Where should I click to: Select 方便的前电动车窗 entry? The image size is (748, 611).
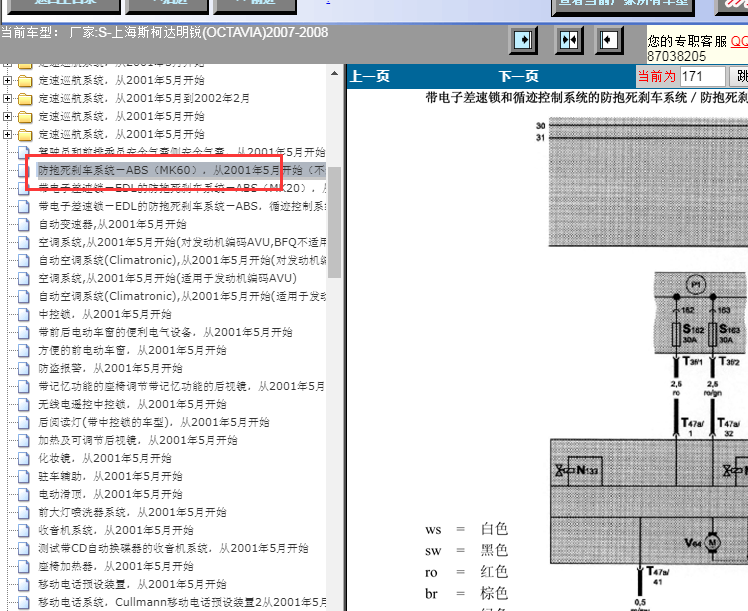coord(132,350)
